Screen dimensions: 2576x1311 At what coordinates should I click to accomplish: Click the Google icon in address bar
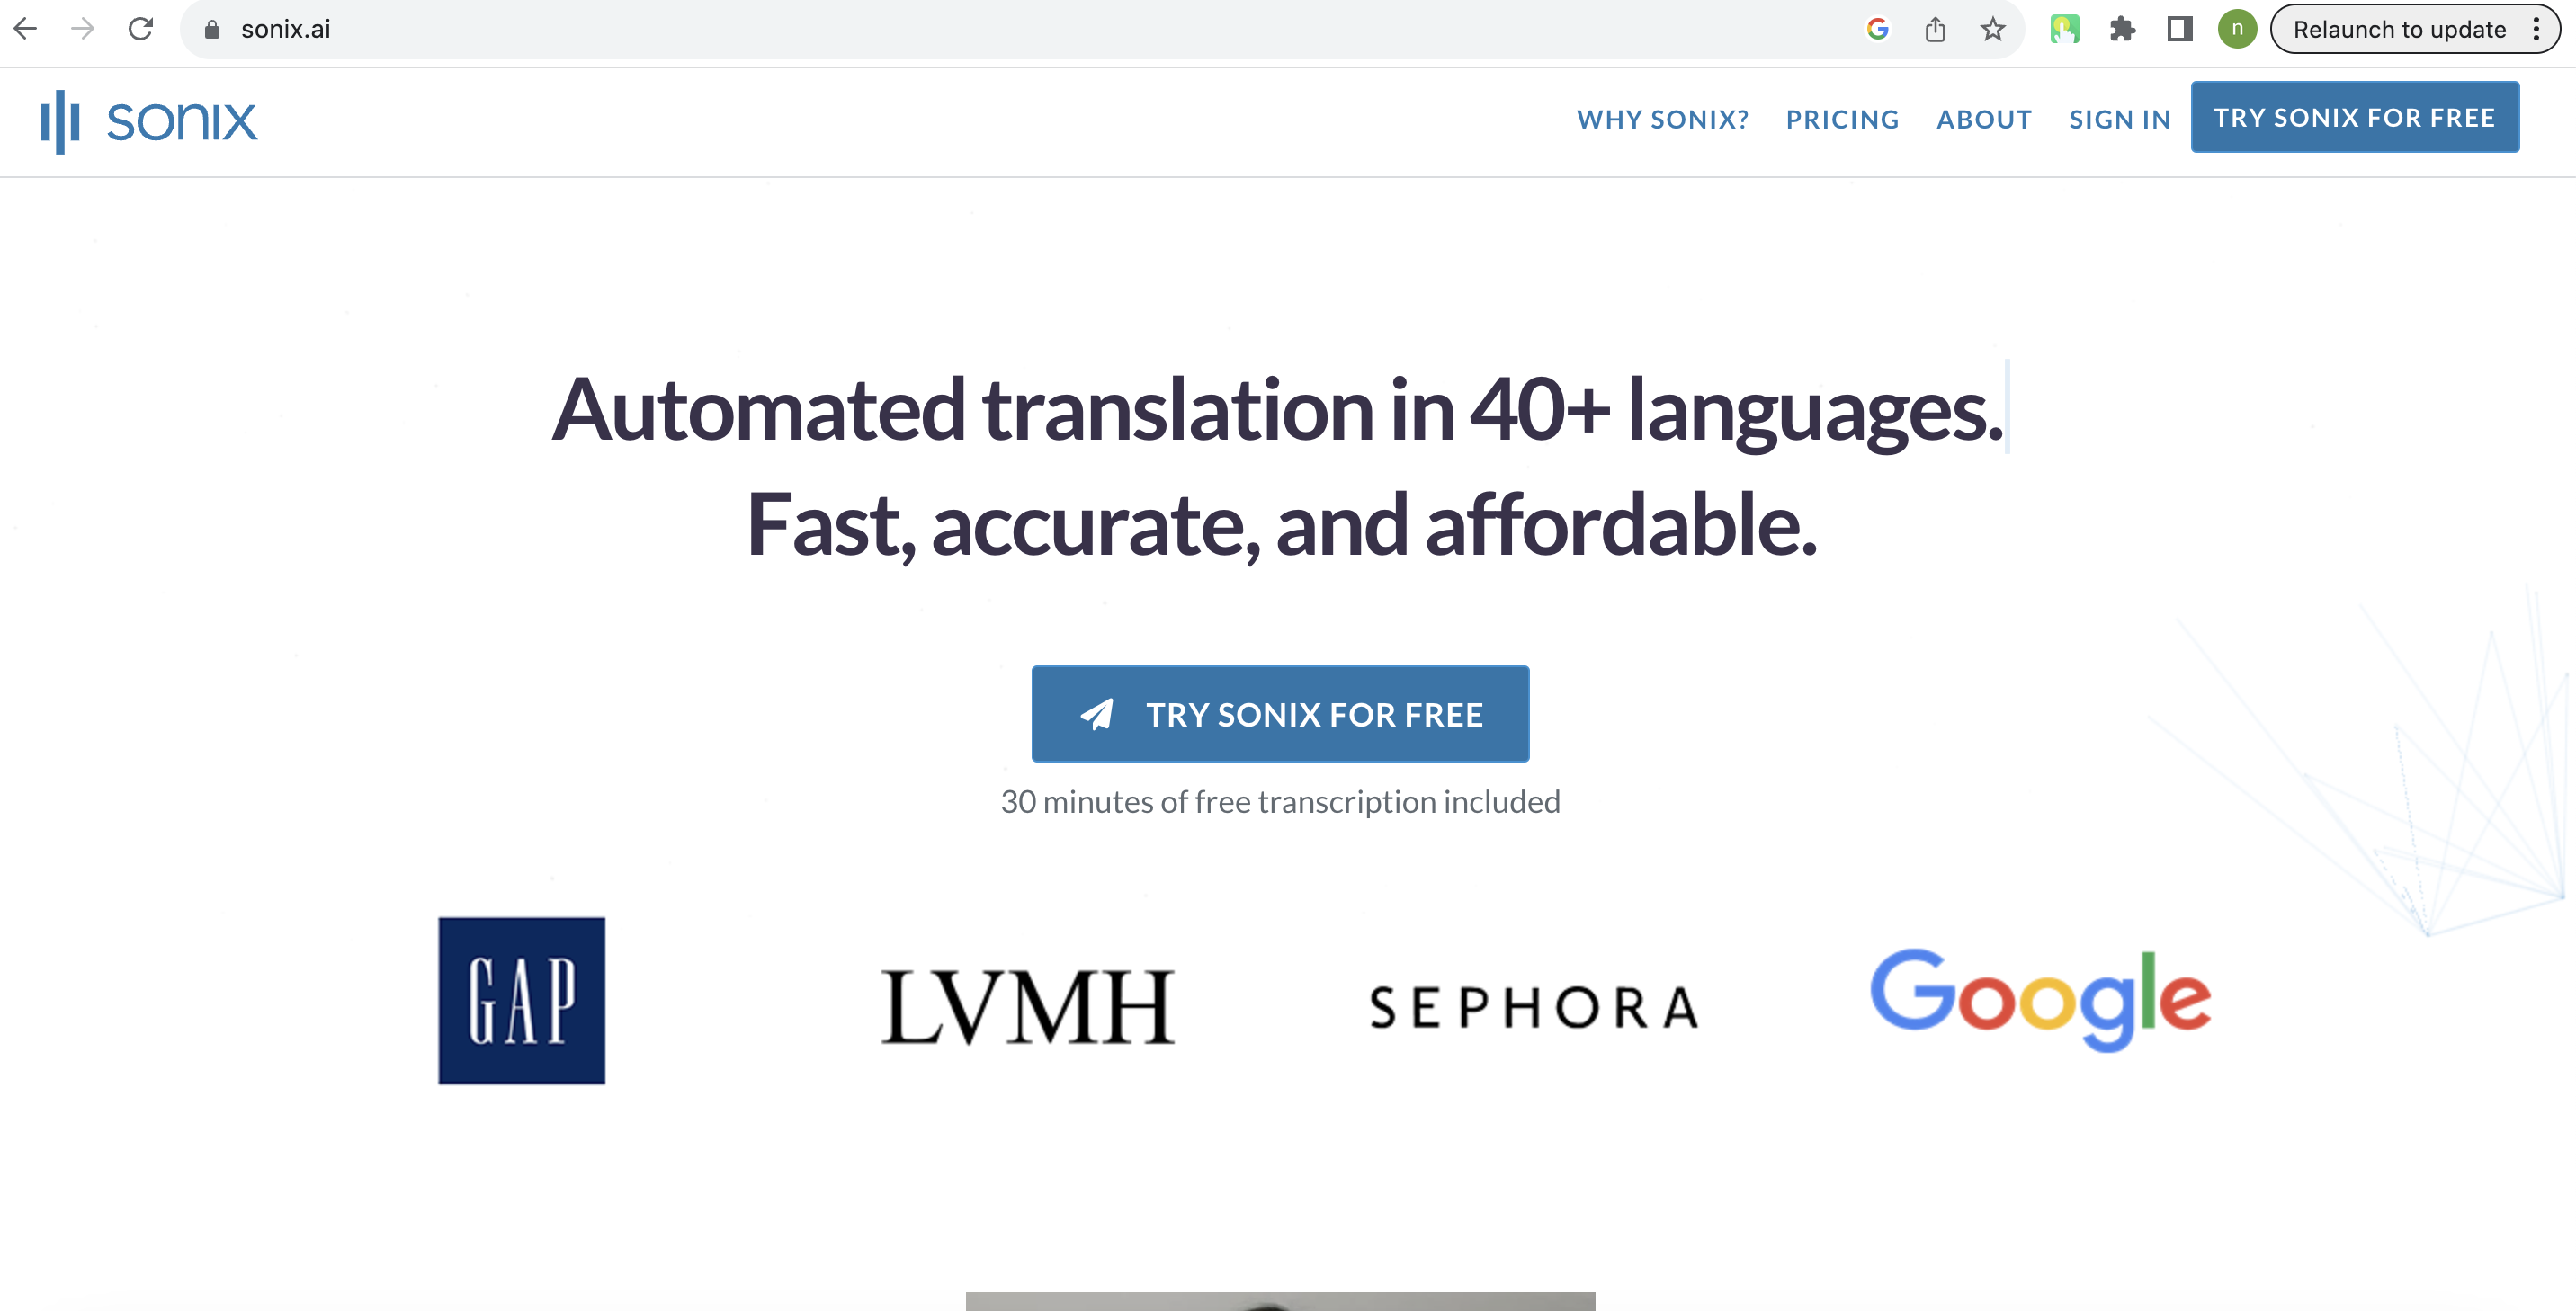point(1877,29)
